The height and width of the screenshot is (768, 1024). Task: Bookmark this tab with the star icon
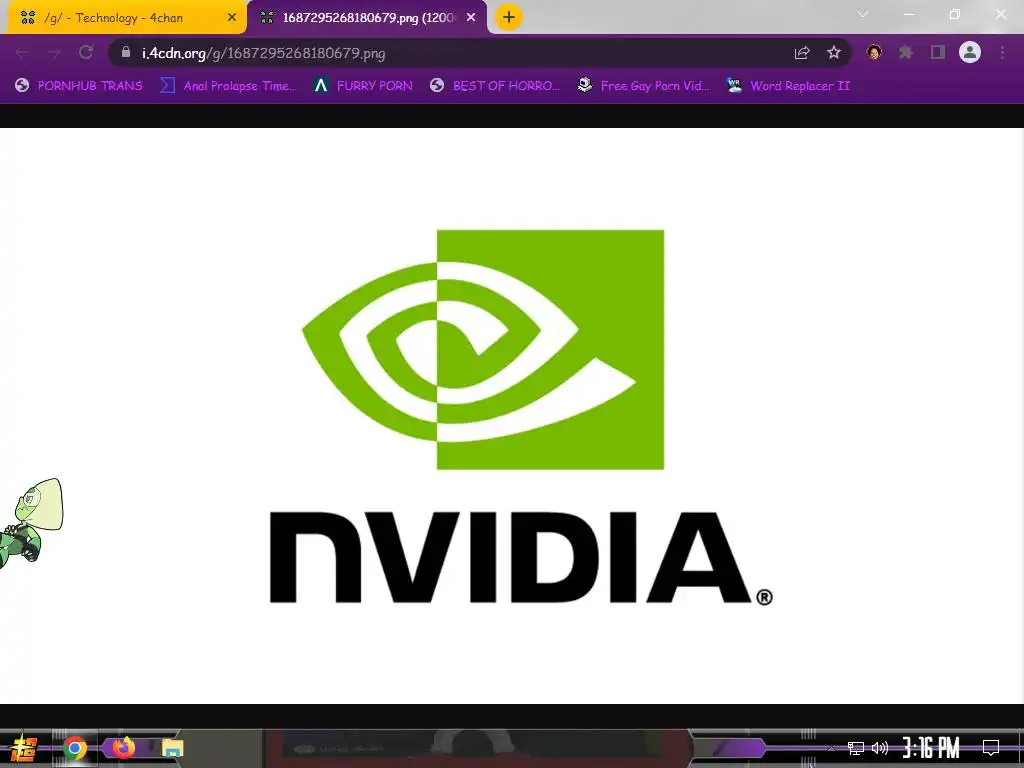tap(834, 53)
